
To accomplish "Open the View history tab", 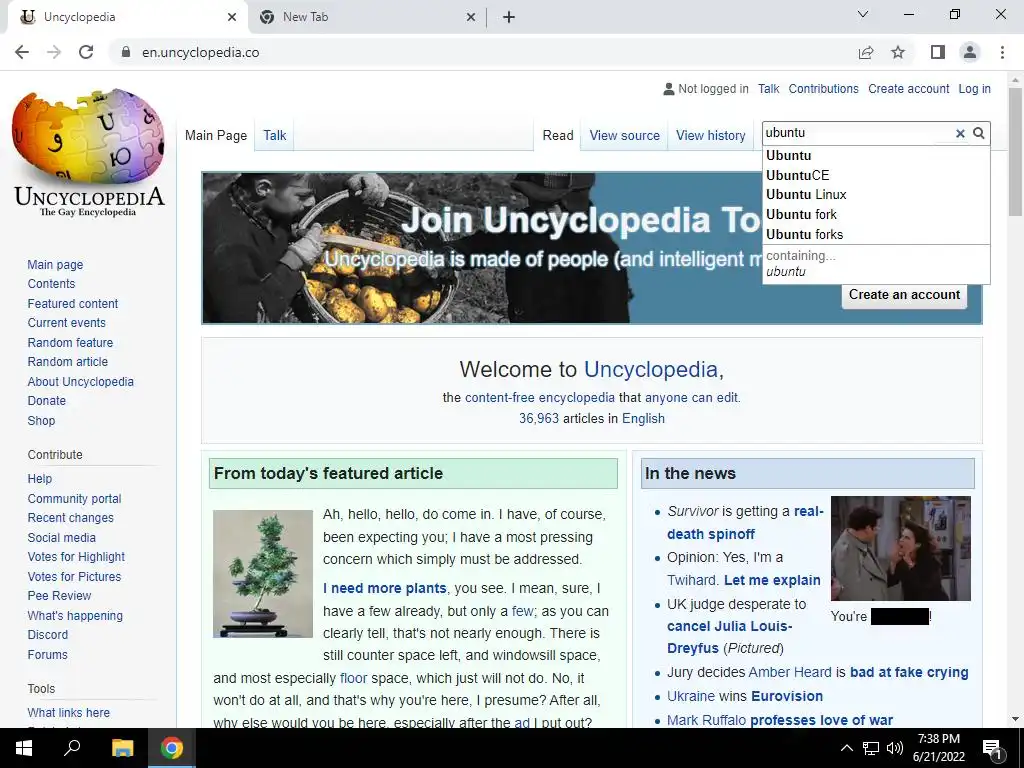I will (711, 135).
